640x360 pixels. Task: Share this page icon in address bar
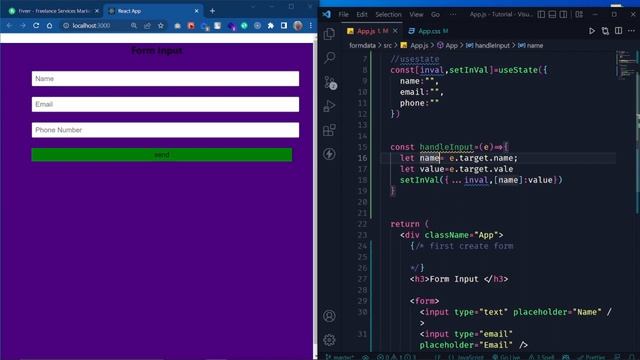147,25
